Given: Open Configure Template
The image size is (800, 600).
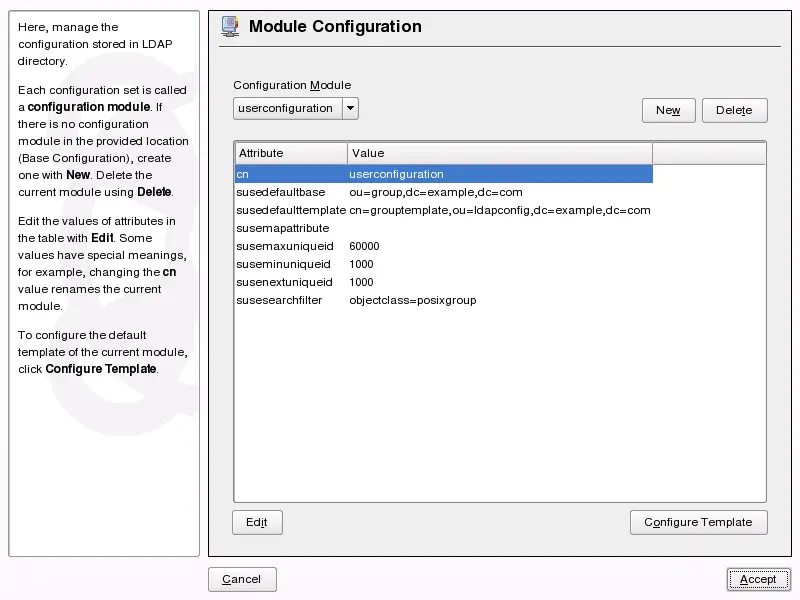Looking at the screenshot, I should click(698, 522).
